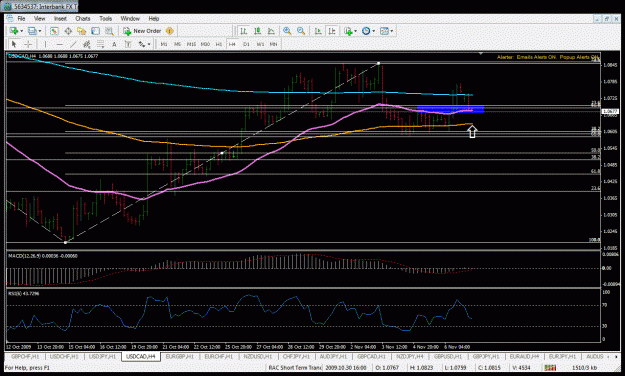The width and height of the screenshot is (625, 376).
Task: Switch chart to bar chart icon
Action: coord(243,31)
